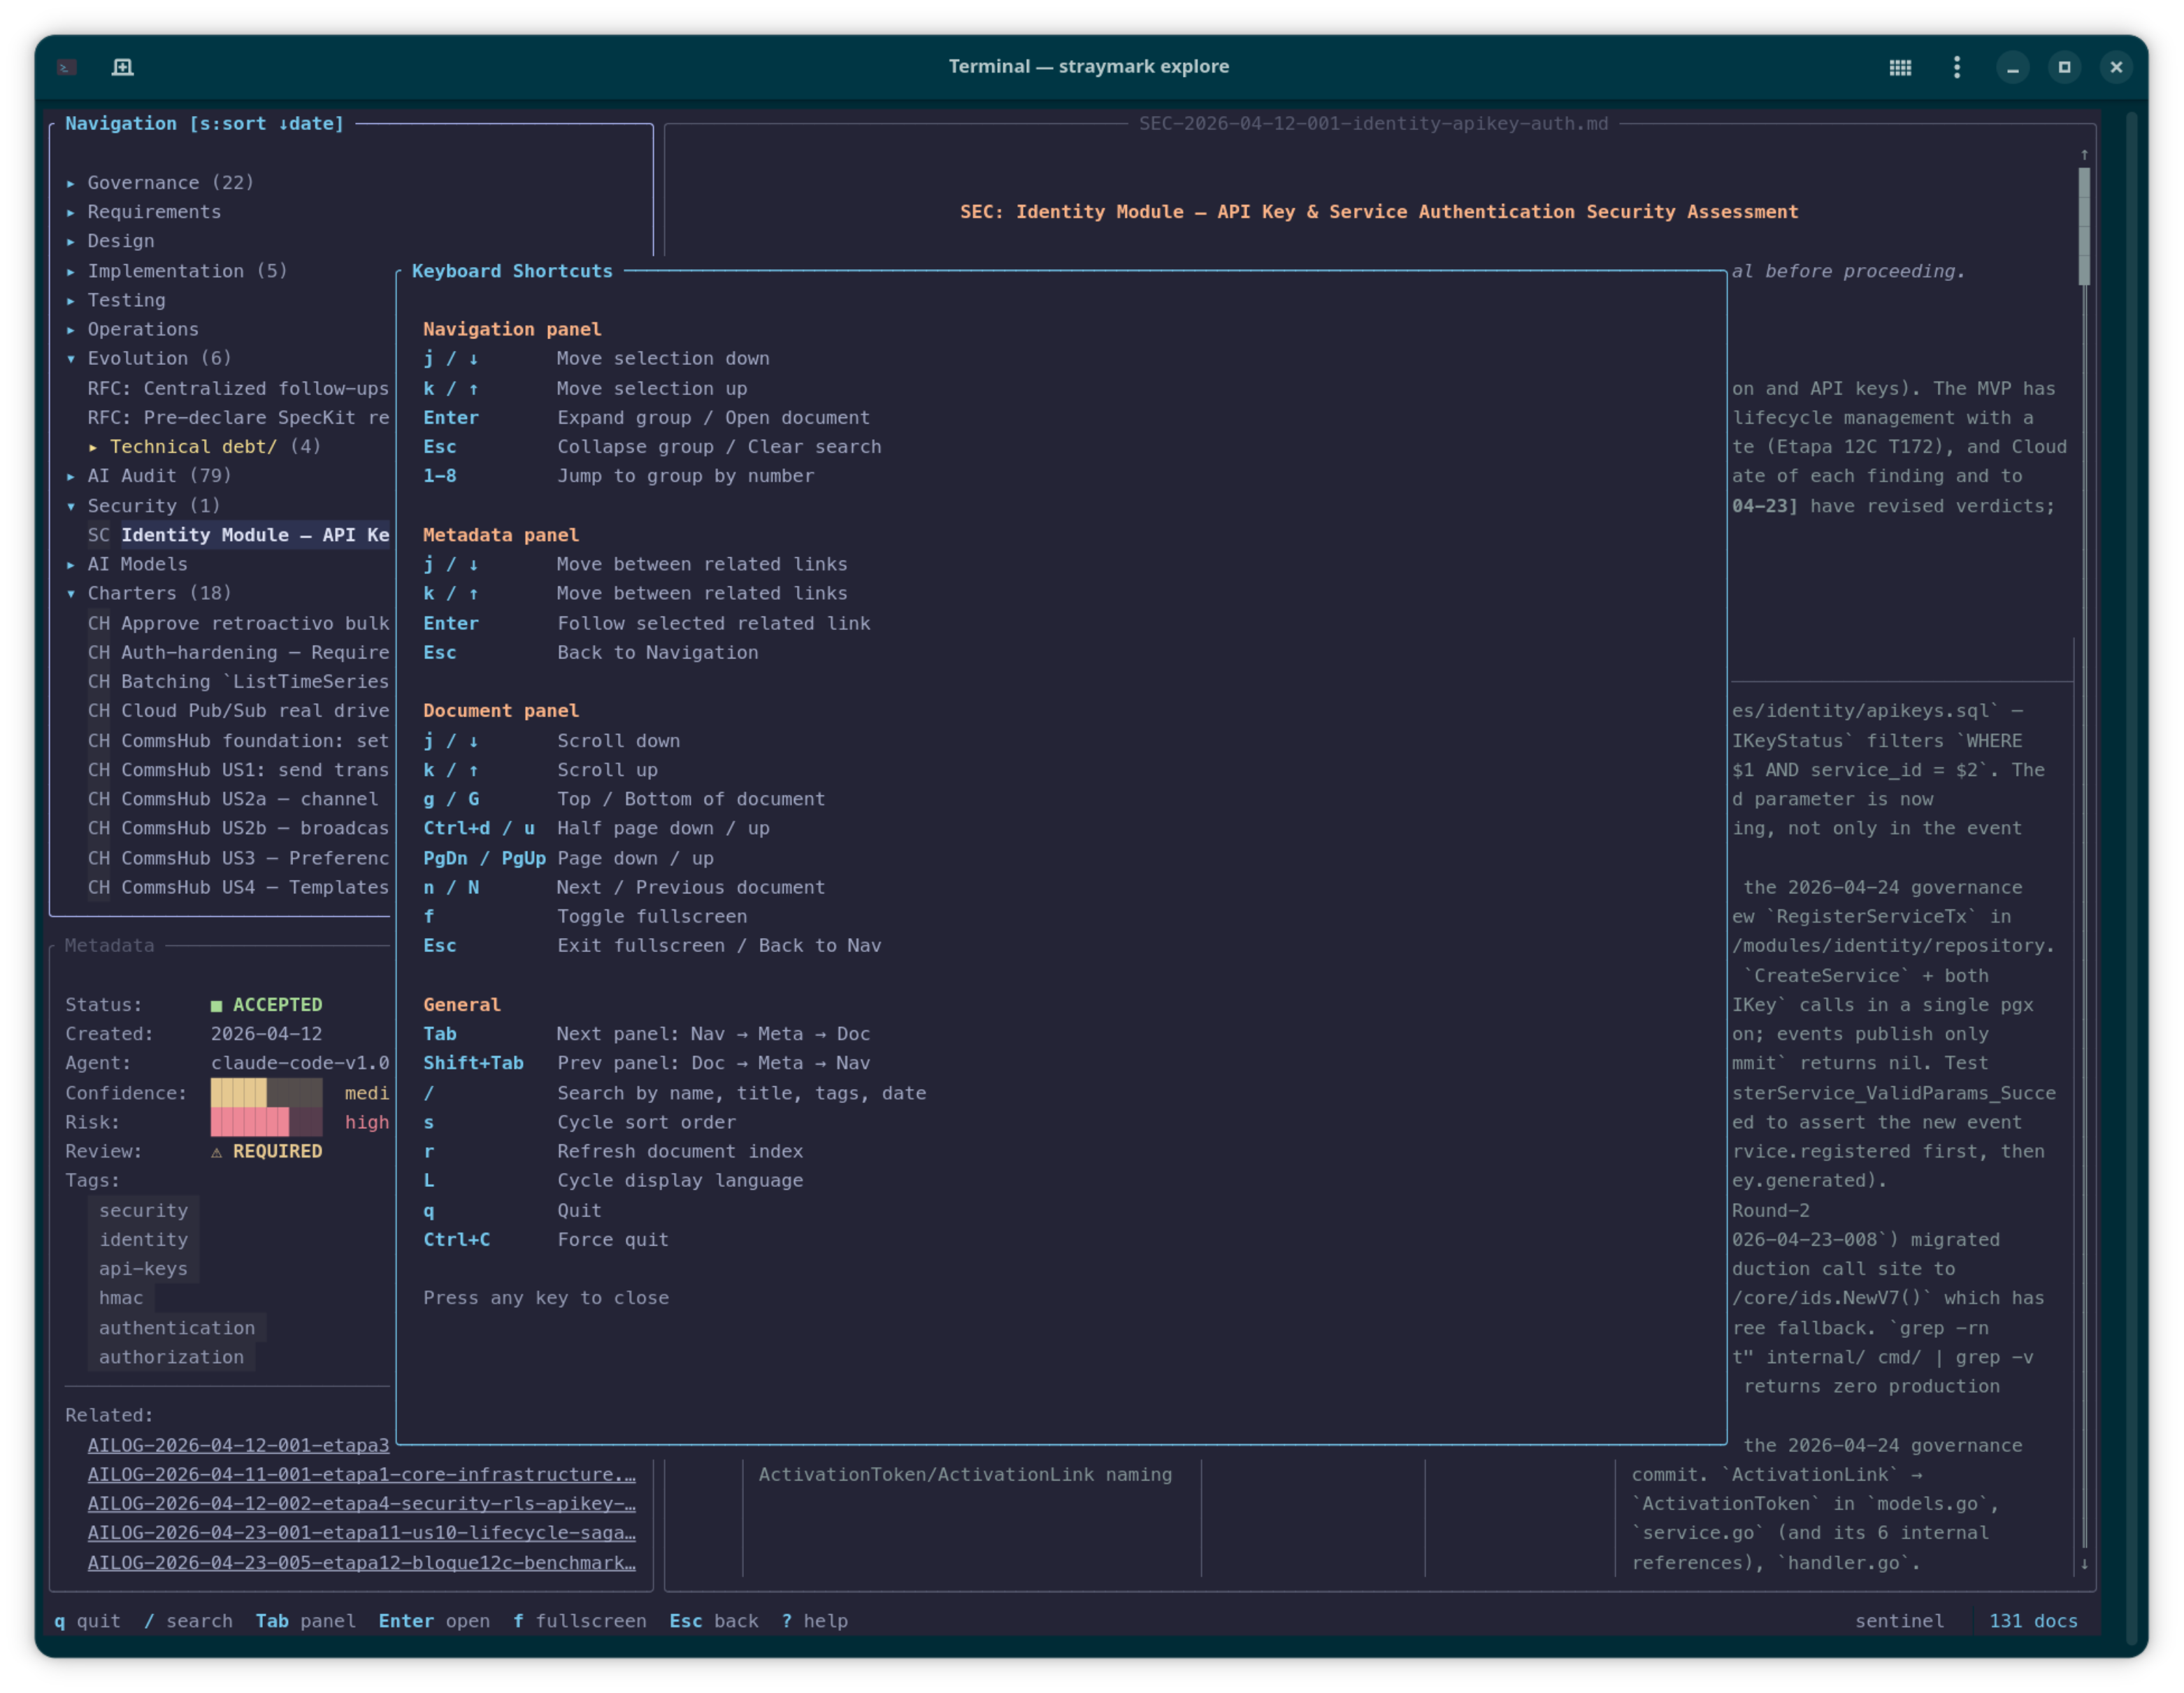
Task: Click the document scrollbar thumb
Action: coord(2083,226)
